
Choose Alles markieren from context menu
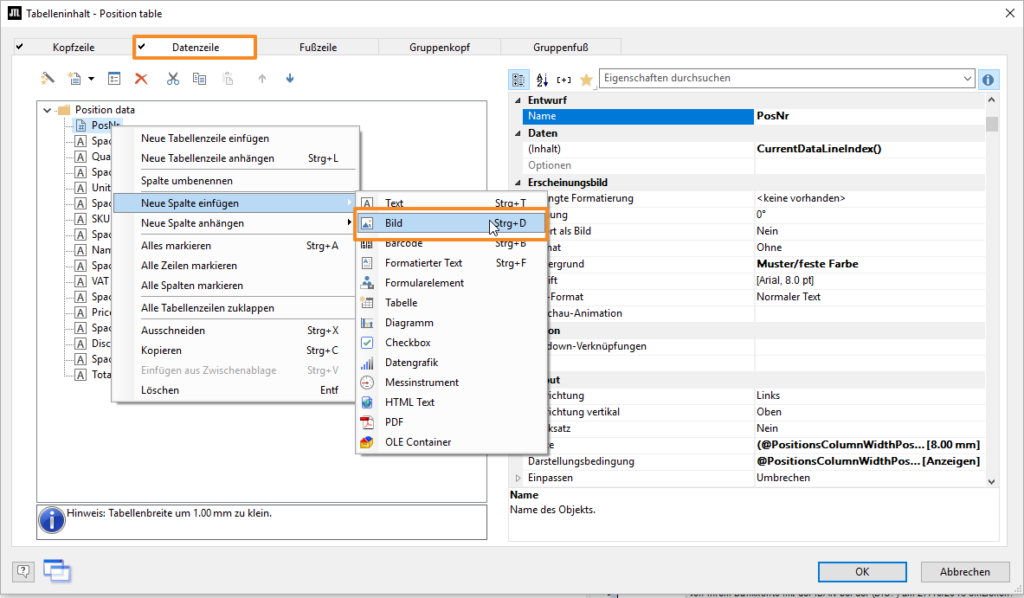(176, 245)
